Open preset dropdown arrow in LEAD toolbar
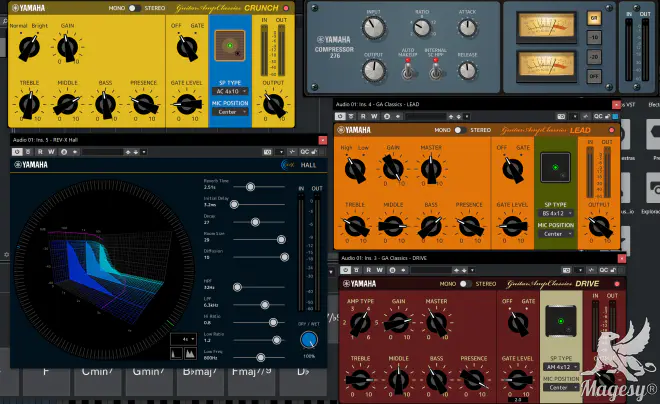 click(467, 116)
